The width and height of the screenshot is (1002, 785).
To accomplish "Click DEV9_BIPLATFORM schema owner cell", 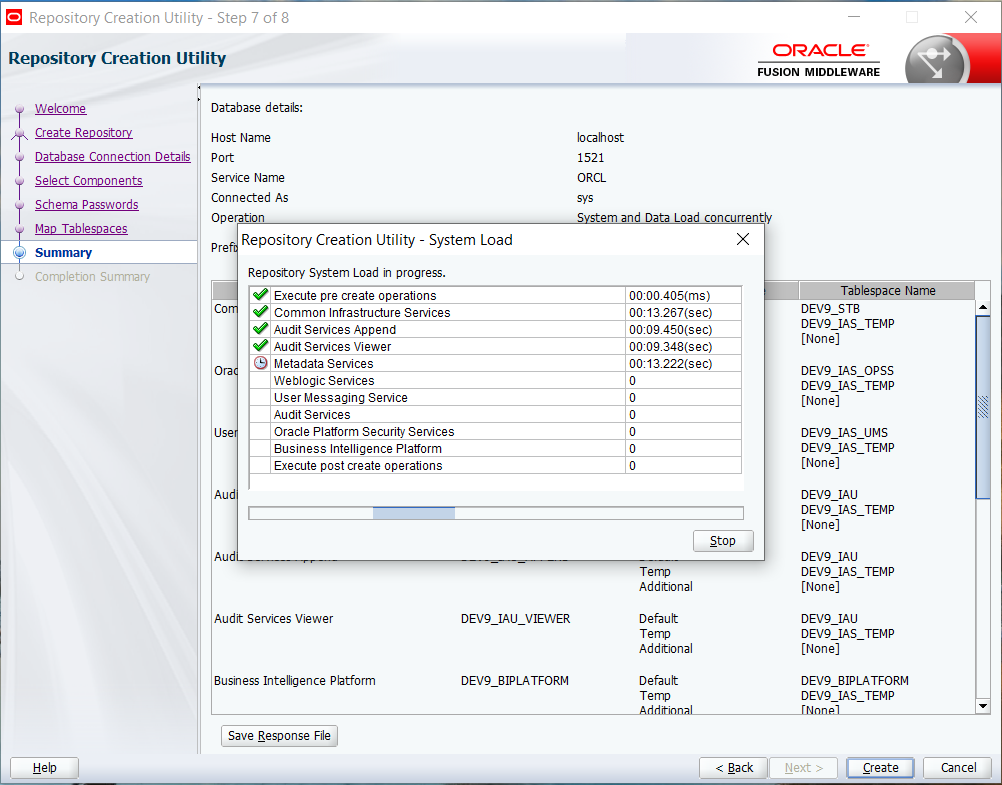I will [x=514, y=681].
